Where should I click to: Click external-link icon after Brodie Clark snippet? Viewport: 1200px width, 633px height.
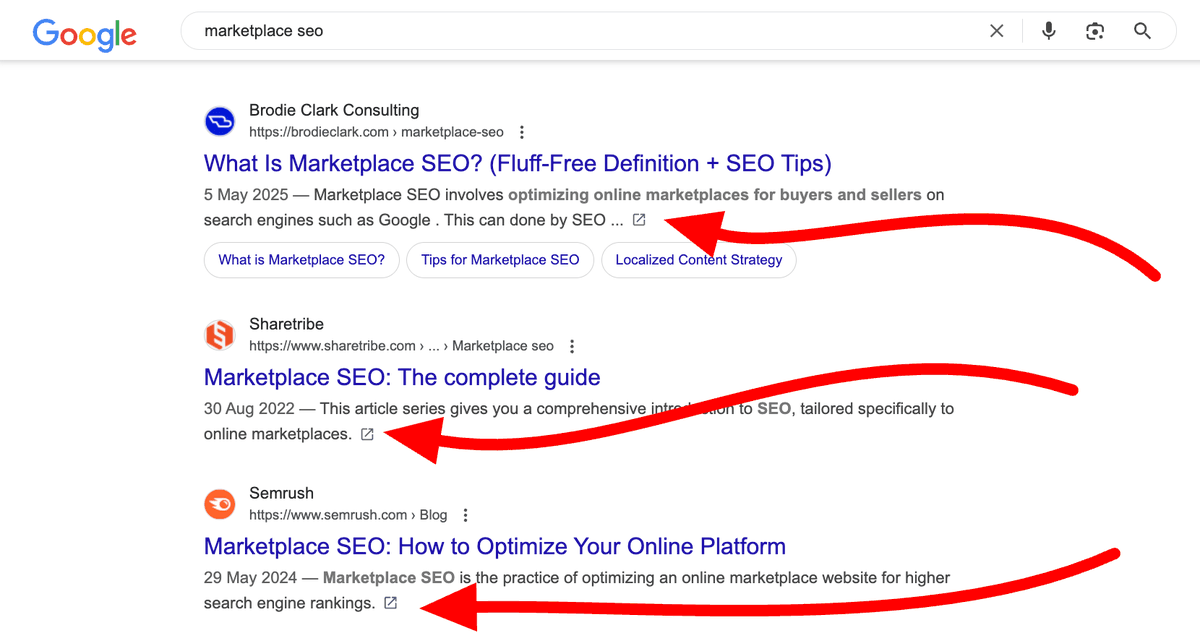point(639,219)
